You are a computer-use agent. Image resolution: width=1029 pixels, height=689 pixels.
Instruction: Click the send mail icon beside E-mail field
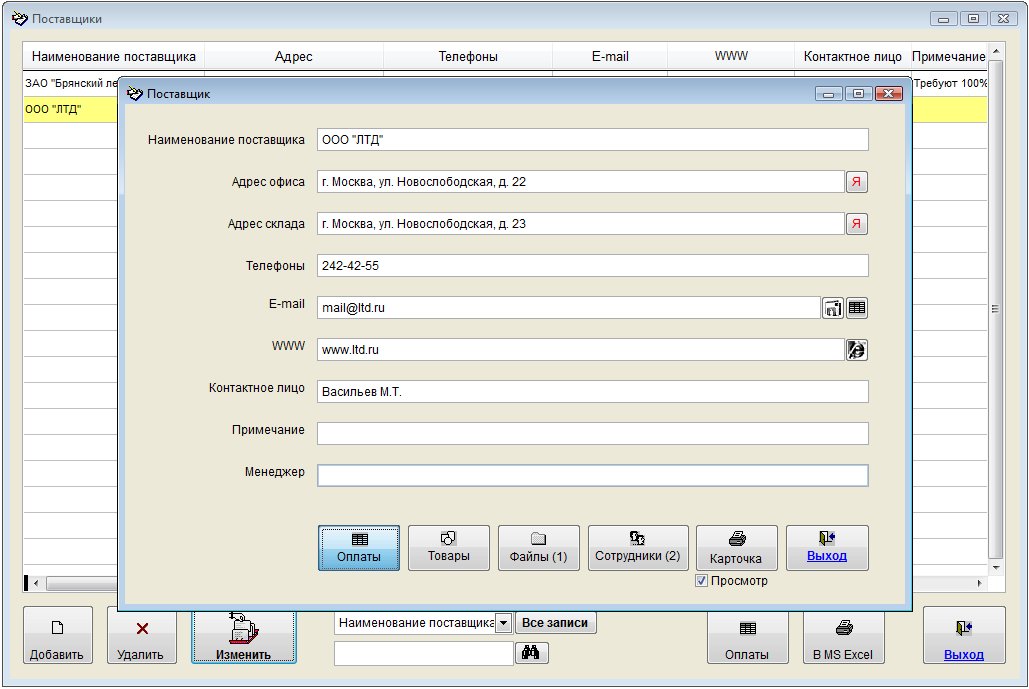832,308
